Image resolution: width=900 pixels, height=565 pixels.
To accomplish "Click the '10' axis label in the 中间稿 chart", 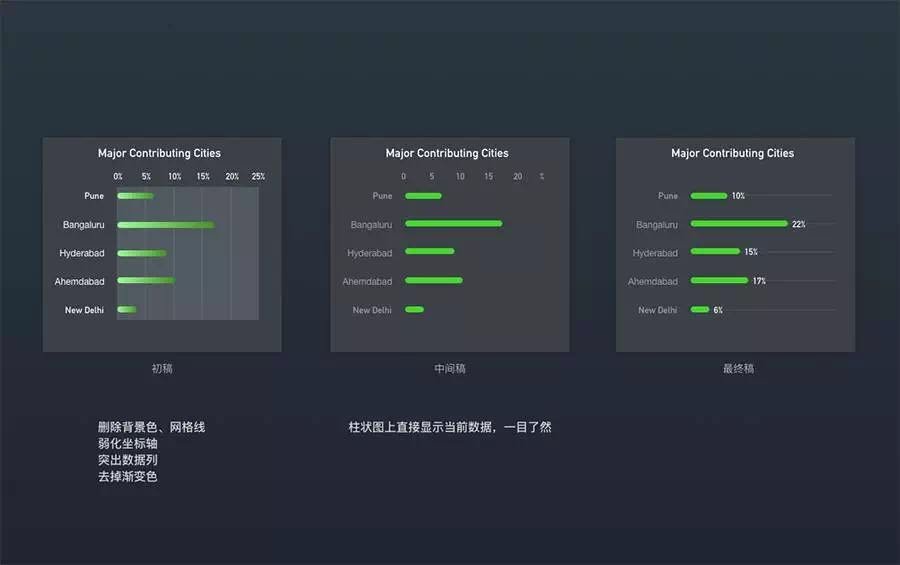I will tap(460, 176).
